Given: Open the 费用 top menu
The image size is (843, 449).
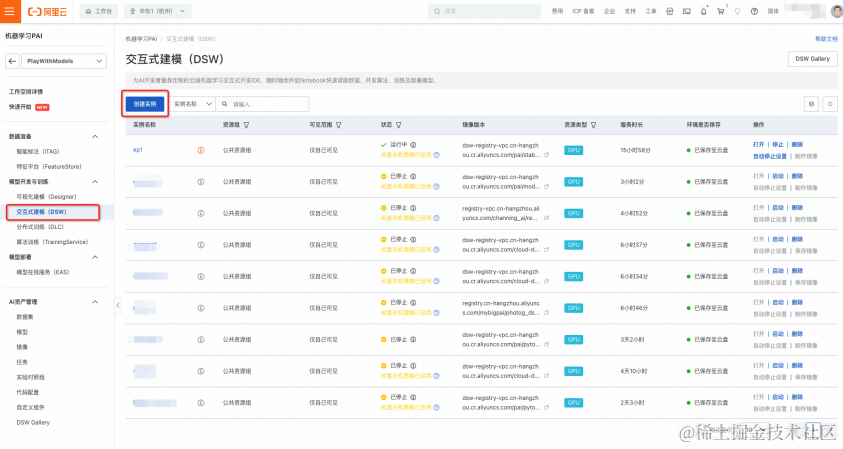Looking at the screenshot, I should pyautogui.click(x=557, y=11).
